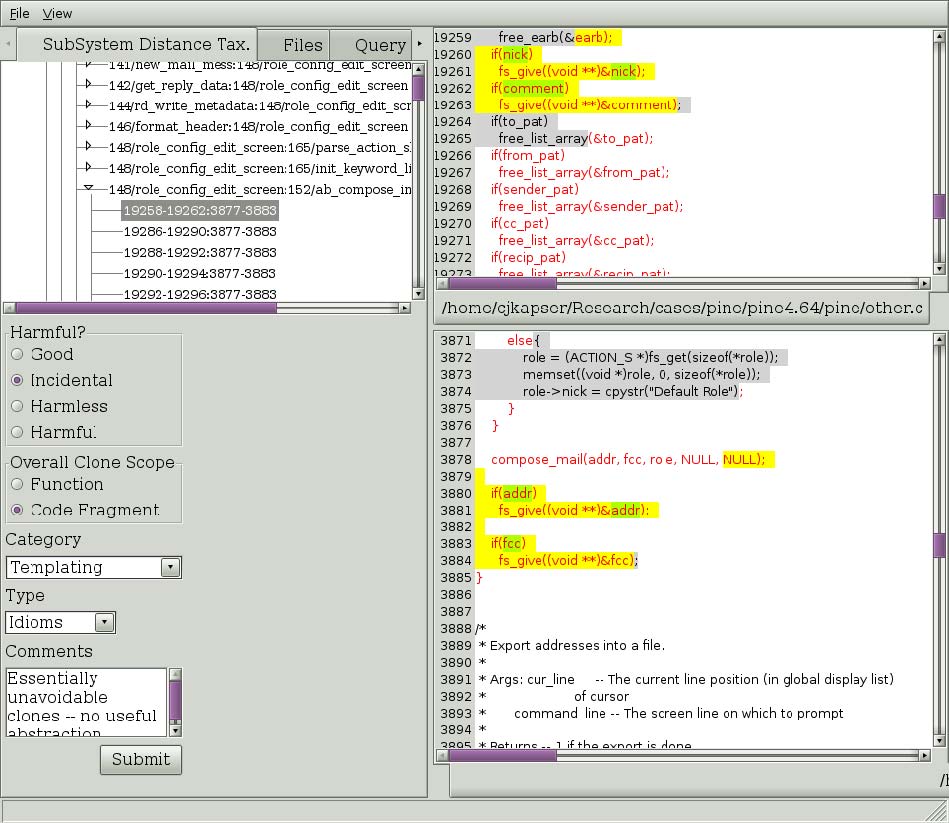Switch to the Files tab
This screenshot has width=949, height=823.
[295, 45]
